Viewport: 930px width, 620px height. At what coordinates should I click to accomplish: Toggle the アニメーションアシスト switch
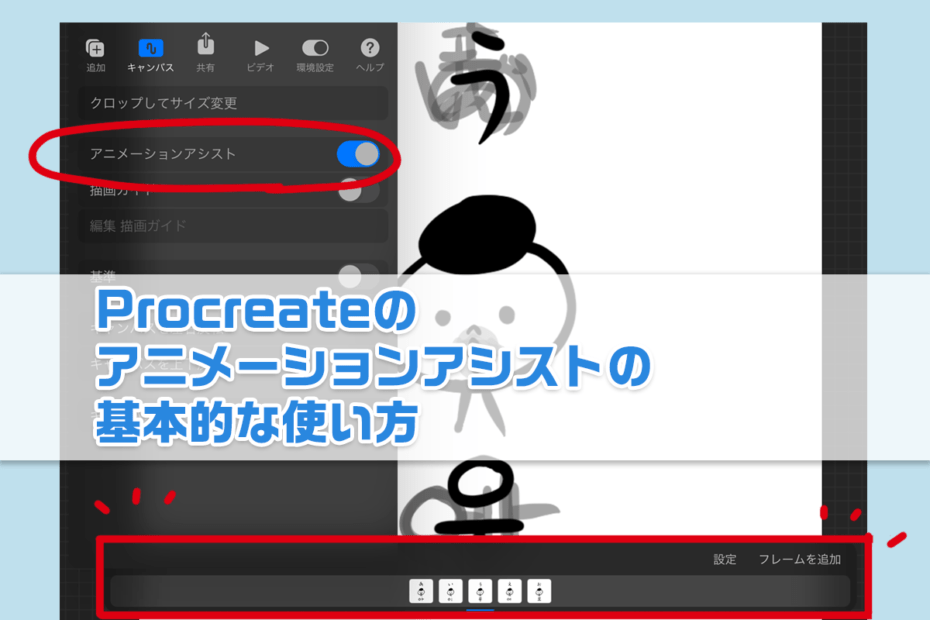pos(358,154)
